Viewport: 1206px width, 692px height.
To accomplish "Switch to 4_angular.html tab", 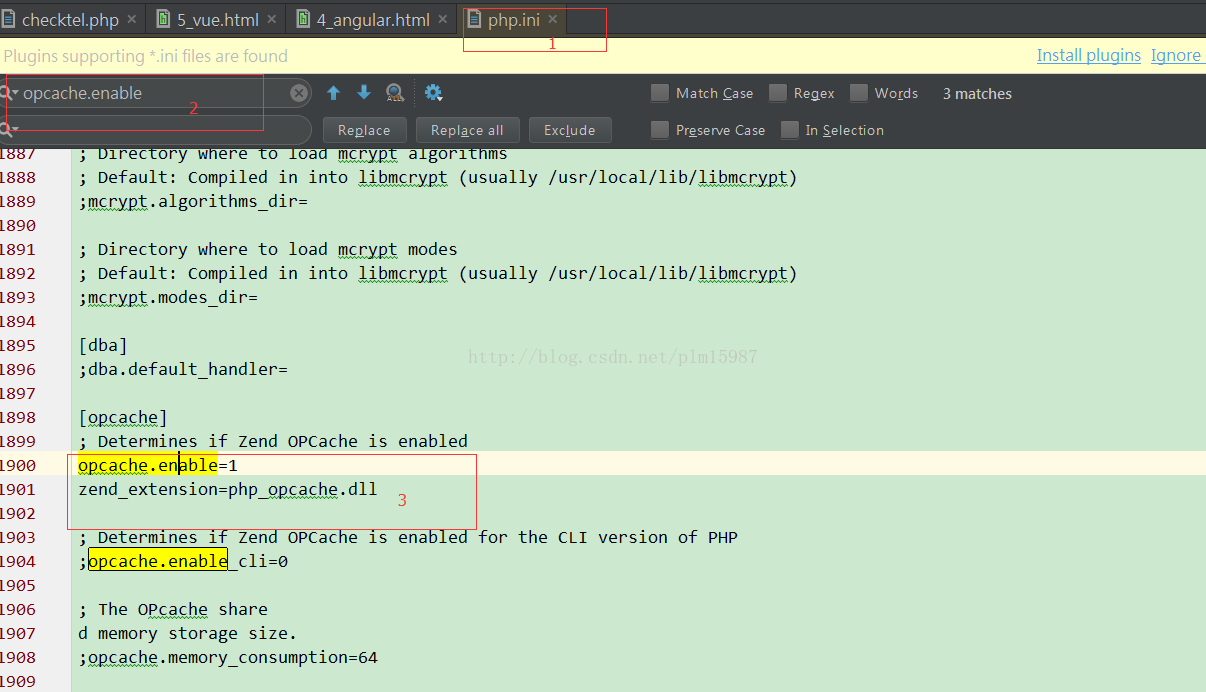I will pos(372,19).
